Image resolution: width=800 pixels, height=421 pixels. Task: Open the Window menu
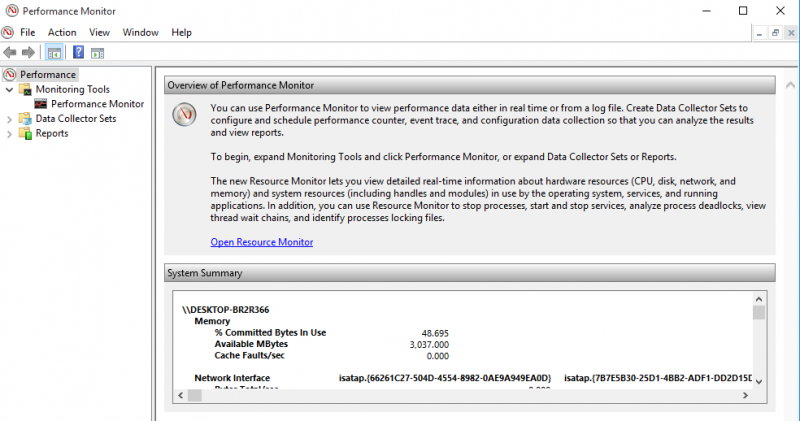(140, 32)
